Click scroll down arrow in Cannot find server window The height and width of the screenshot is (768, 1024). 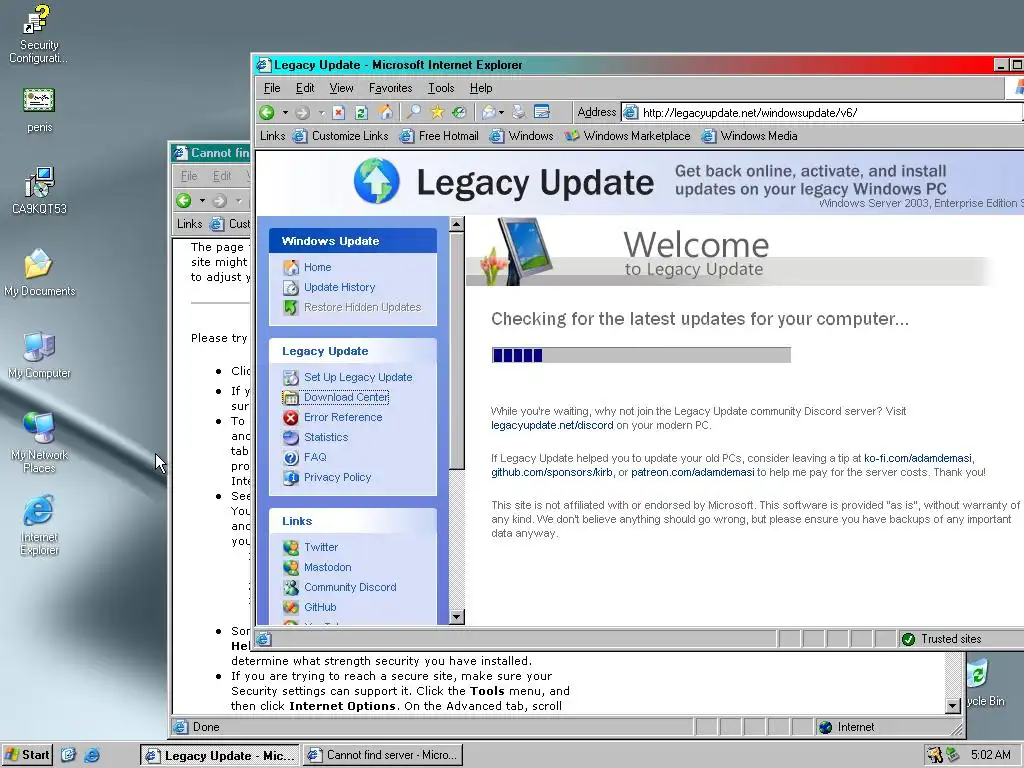pyautogui.click(x=953, y=705)
